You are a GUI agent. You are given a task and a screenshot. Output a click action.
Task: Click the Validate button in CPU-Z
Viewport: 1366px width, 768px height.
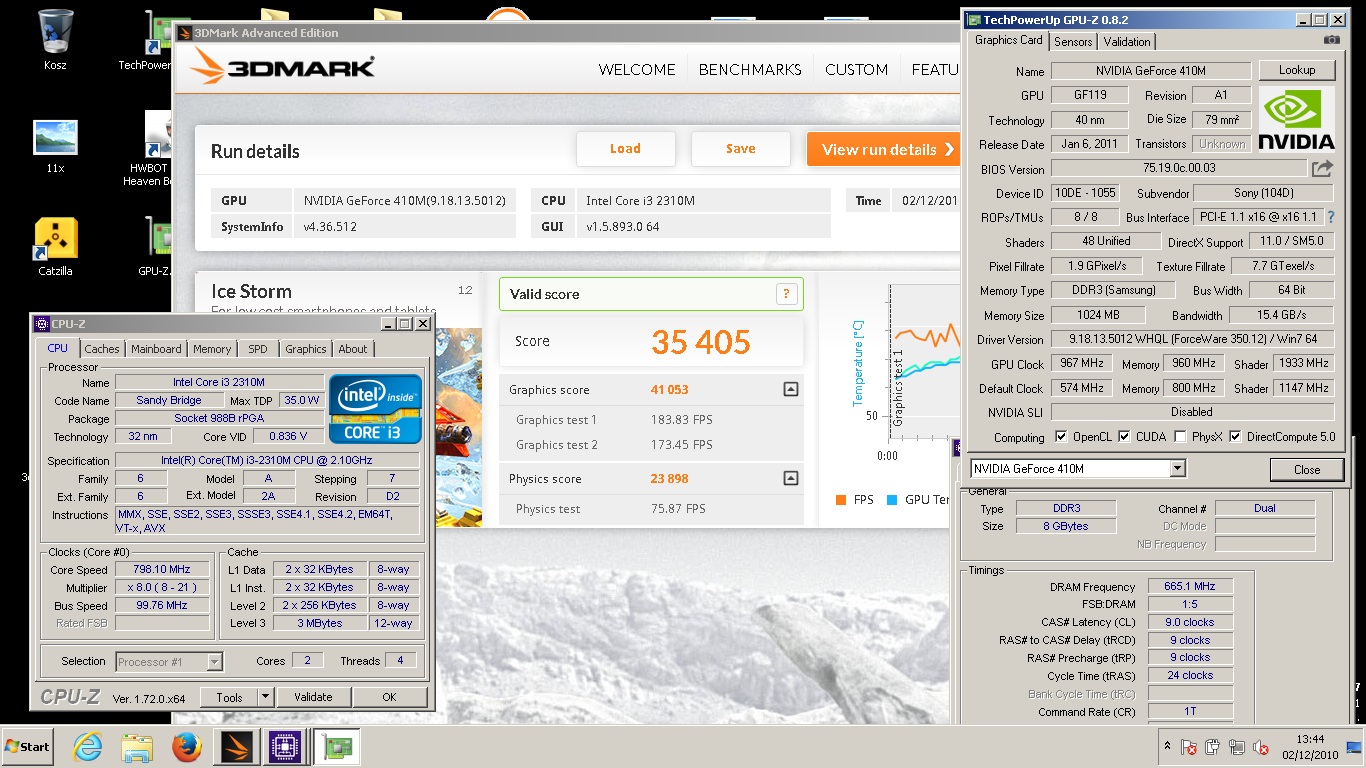313,697
